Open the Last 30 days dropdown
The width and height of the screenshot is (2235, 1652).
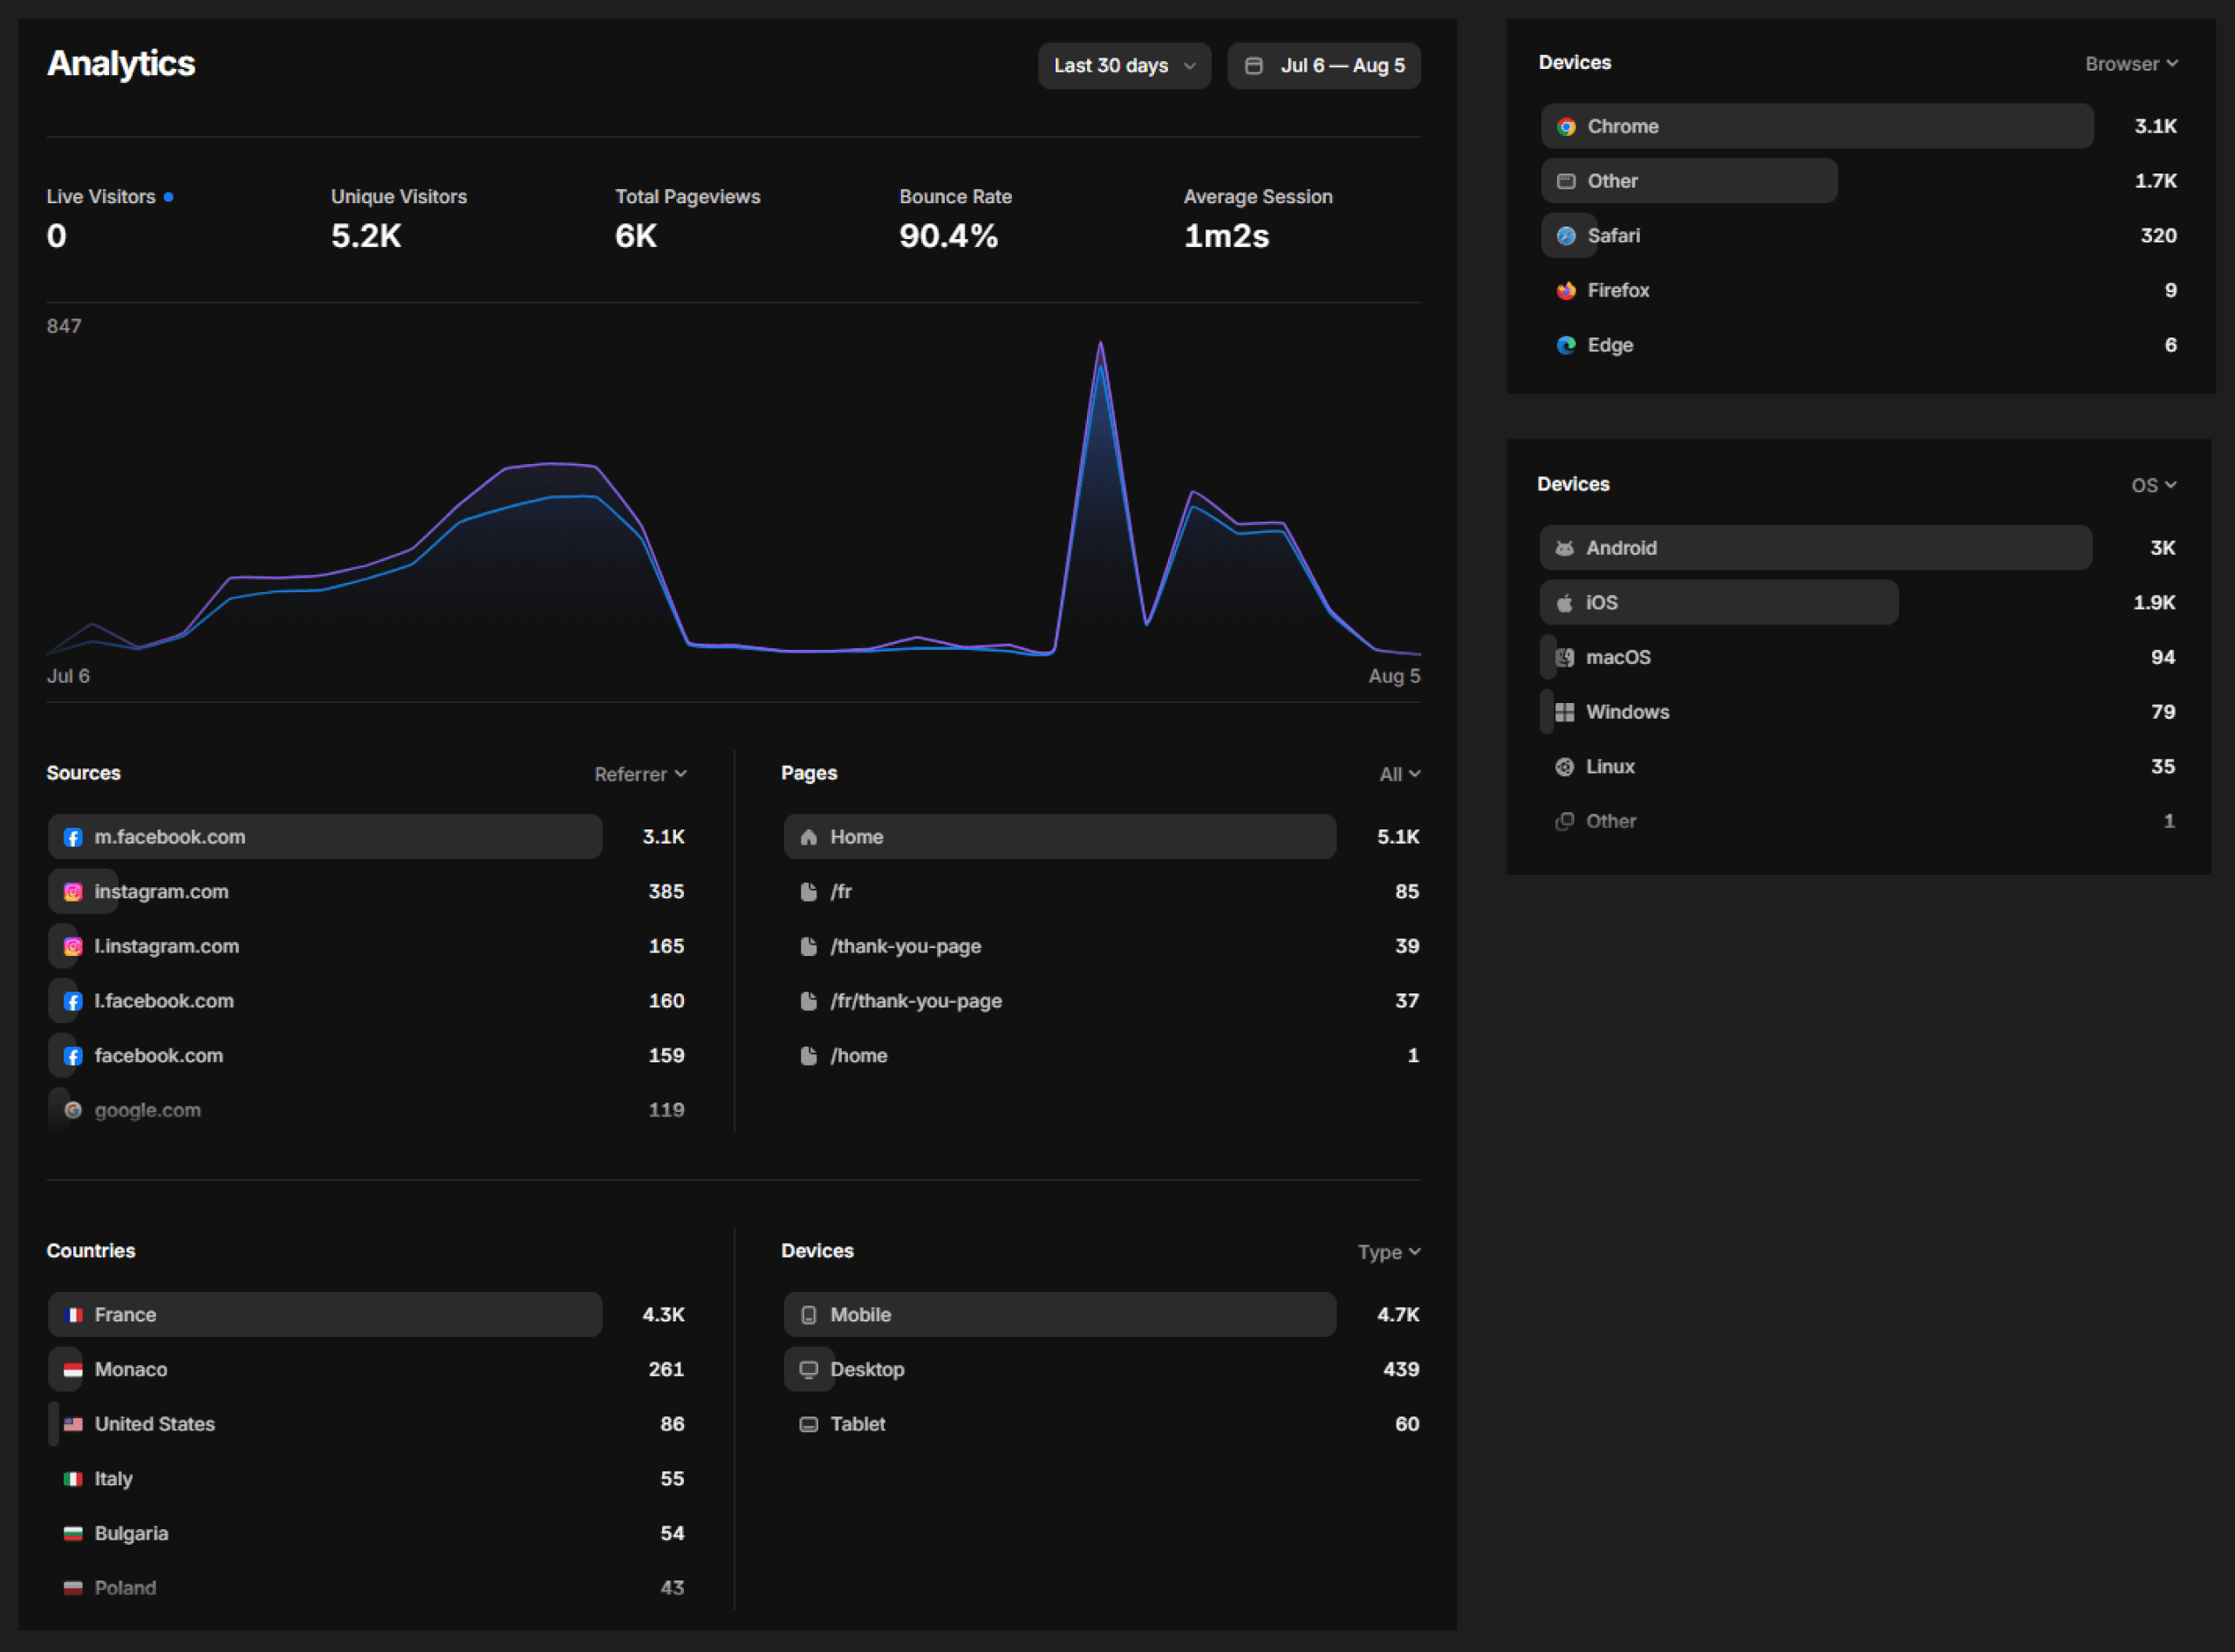pyautogui.click(x=1124, y=66)
